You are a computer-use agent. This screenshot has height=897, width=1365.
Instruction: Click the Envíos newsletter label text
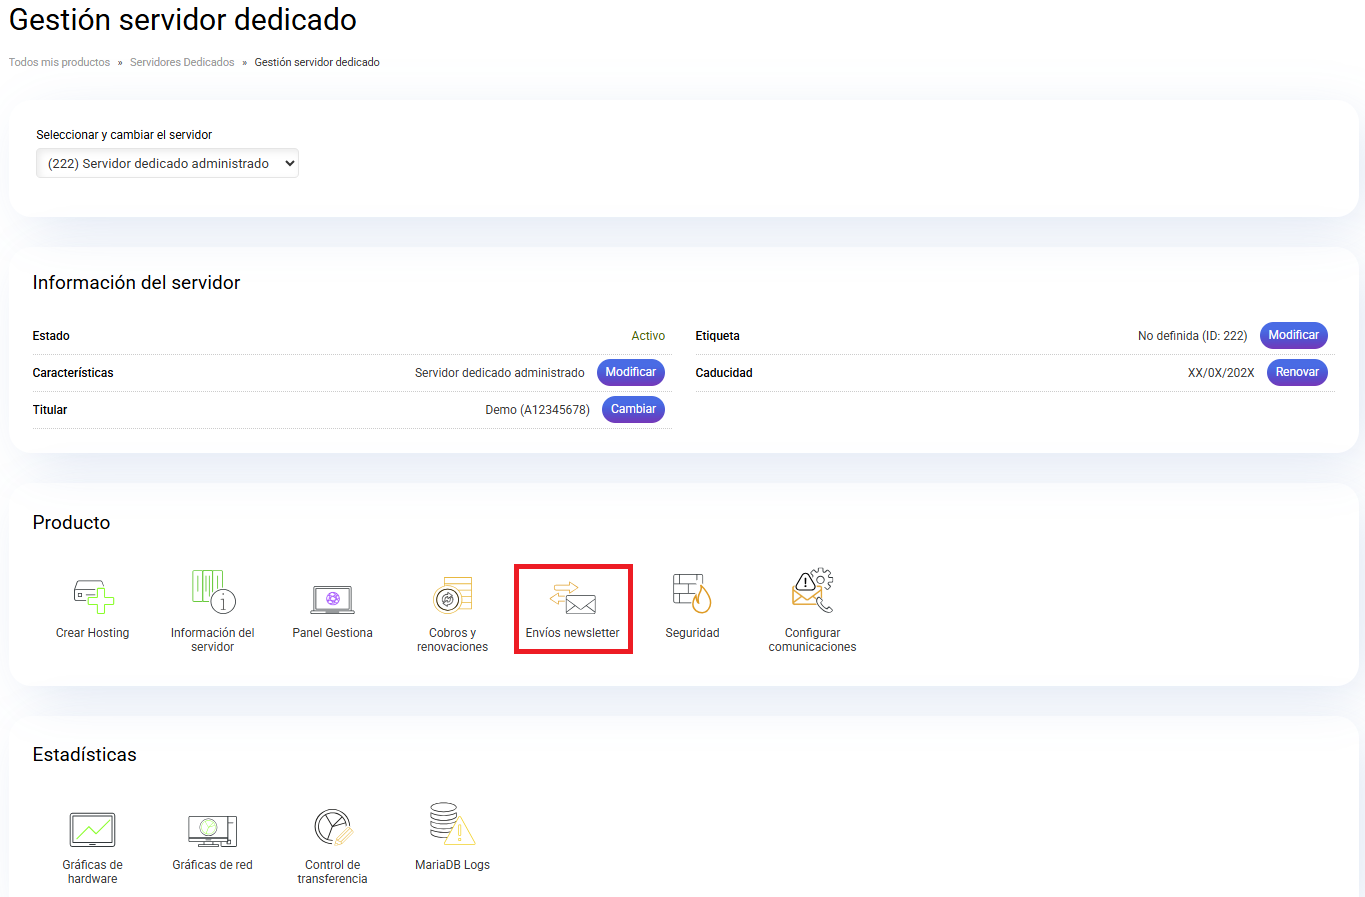[x=573, y=633]
